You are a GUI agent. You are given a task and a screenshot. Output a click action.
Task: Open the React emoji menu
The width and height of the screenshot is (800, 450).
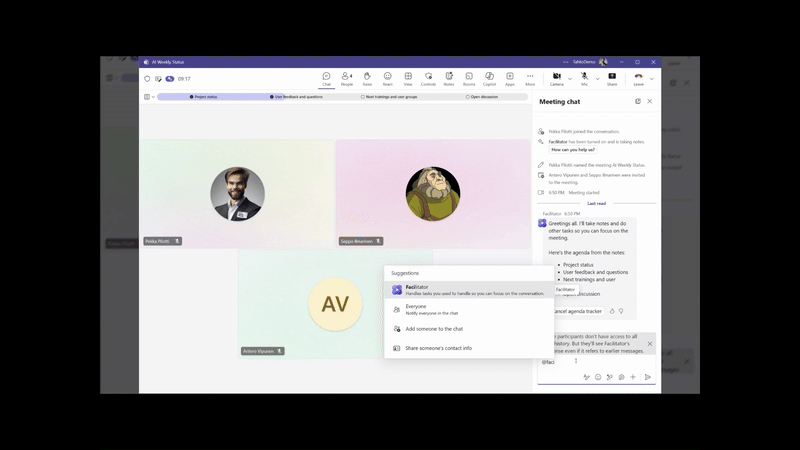[x=388, y=78]
